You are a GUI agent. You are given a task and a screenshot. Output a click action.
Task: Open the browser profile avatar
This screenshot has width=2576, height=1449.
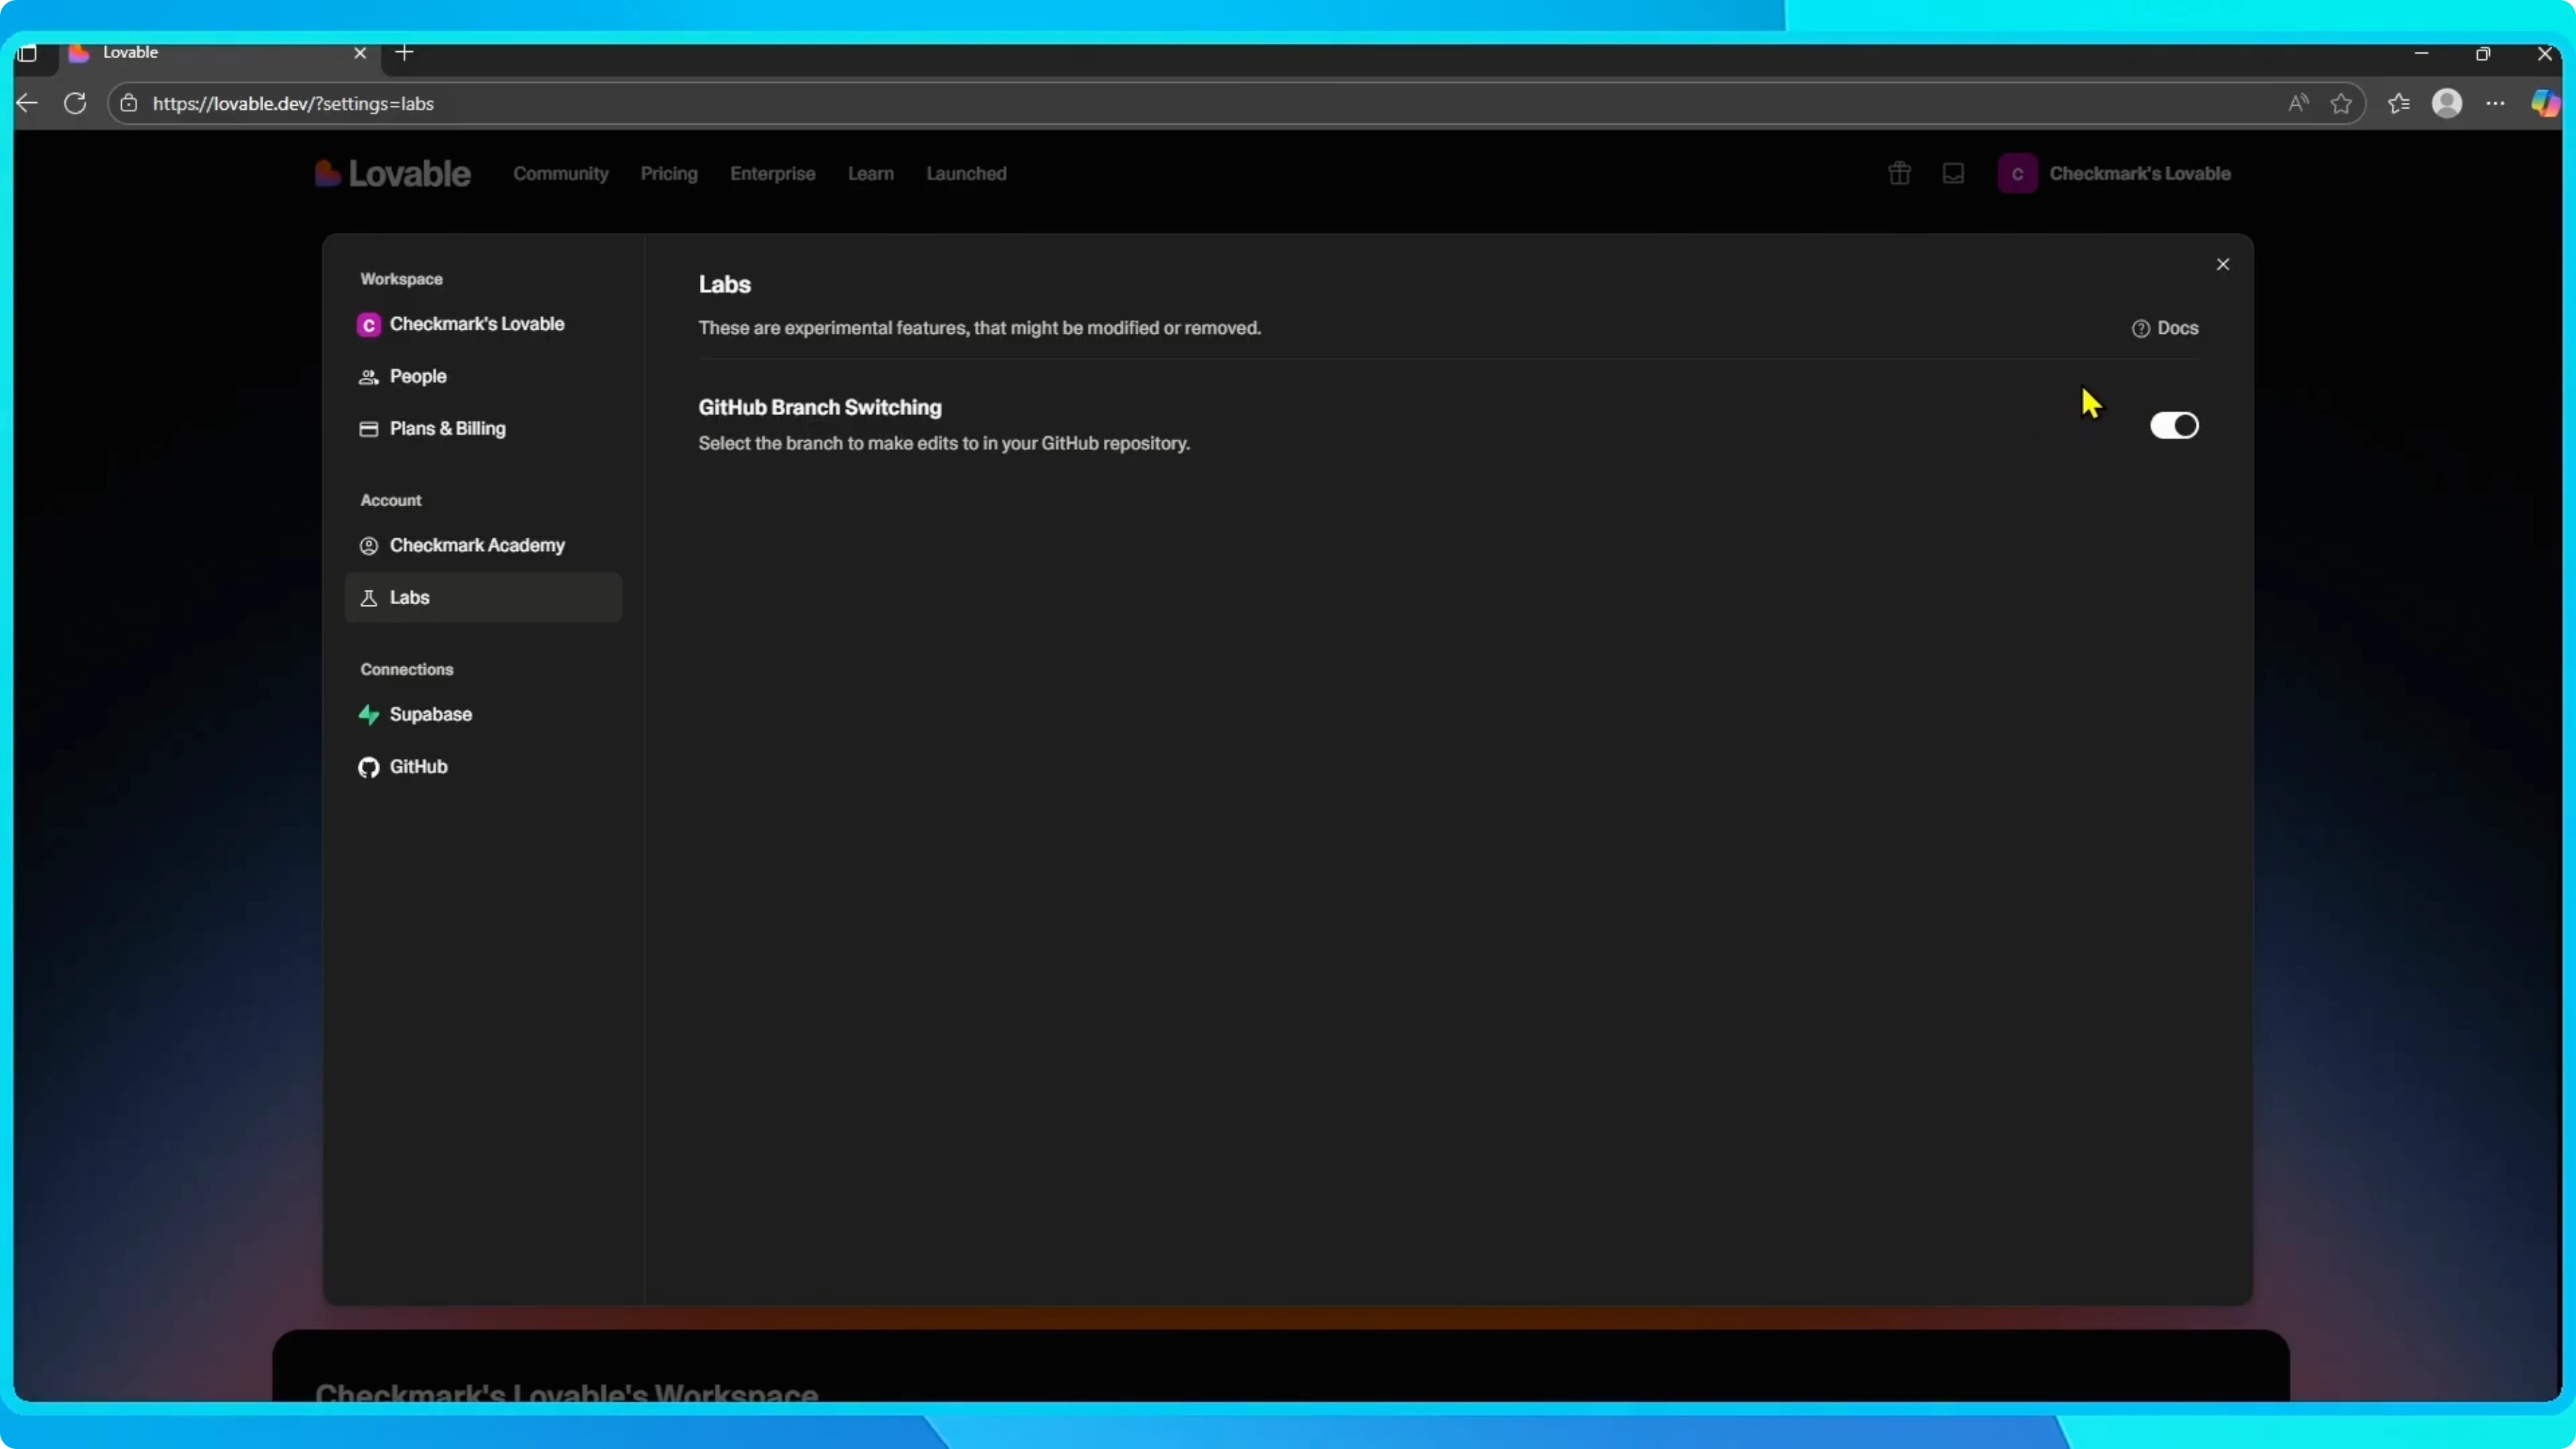(2446, 103)
